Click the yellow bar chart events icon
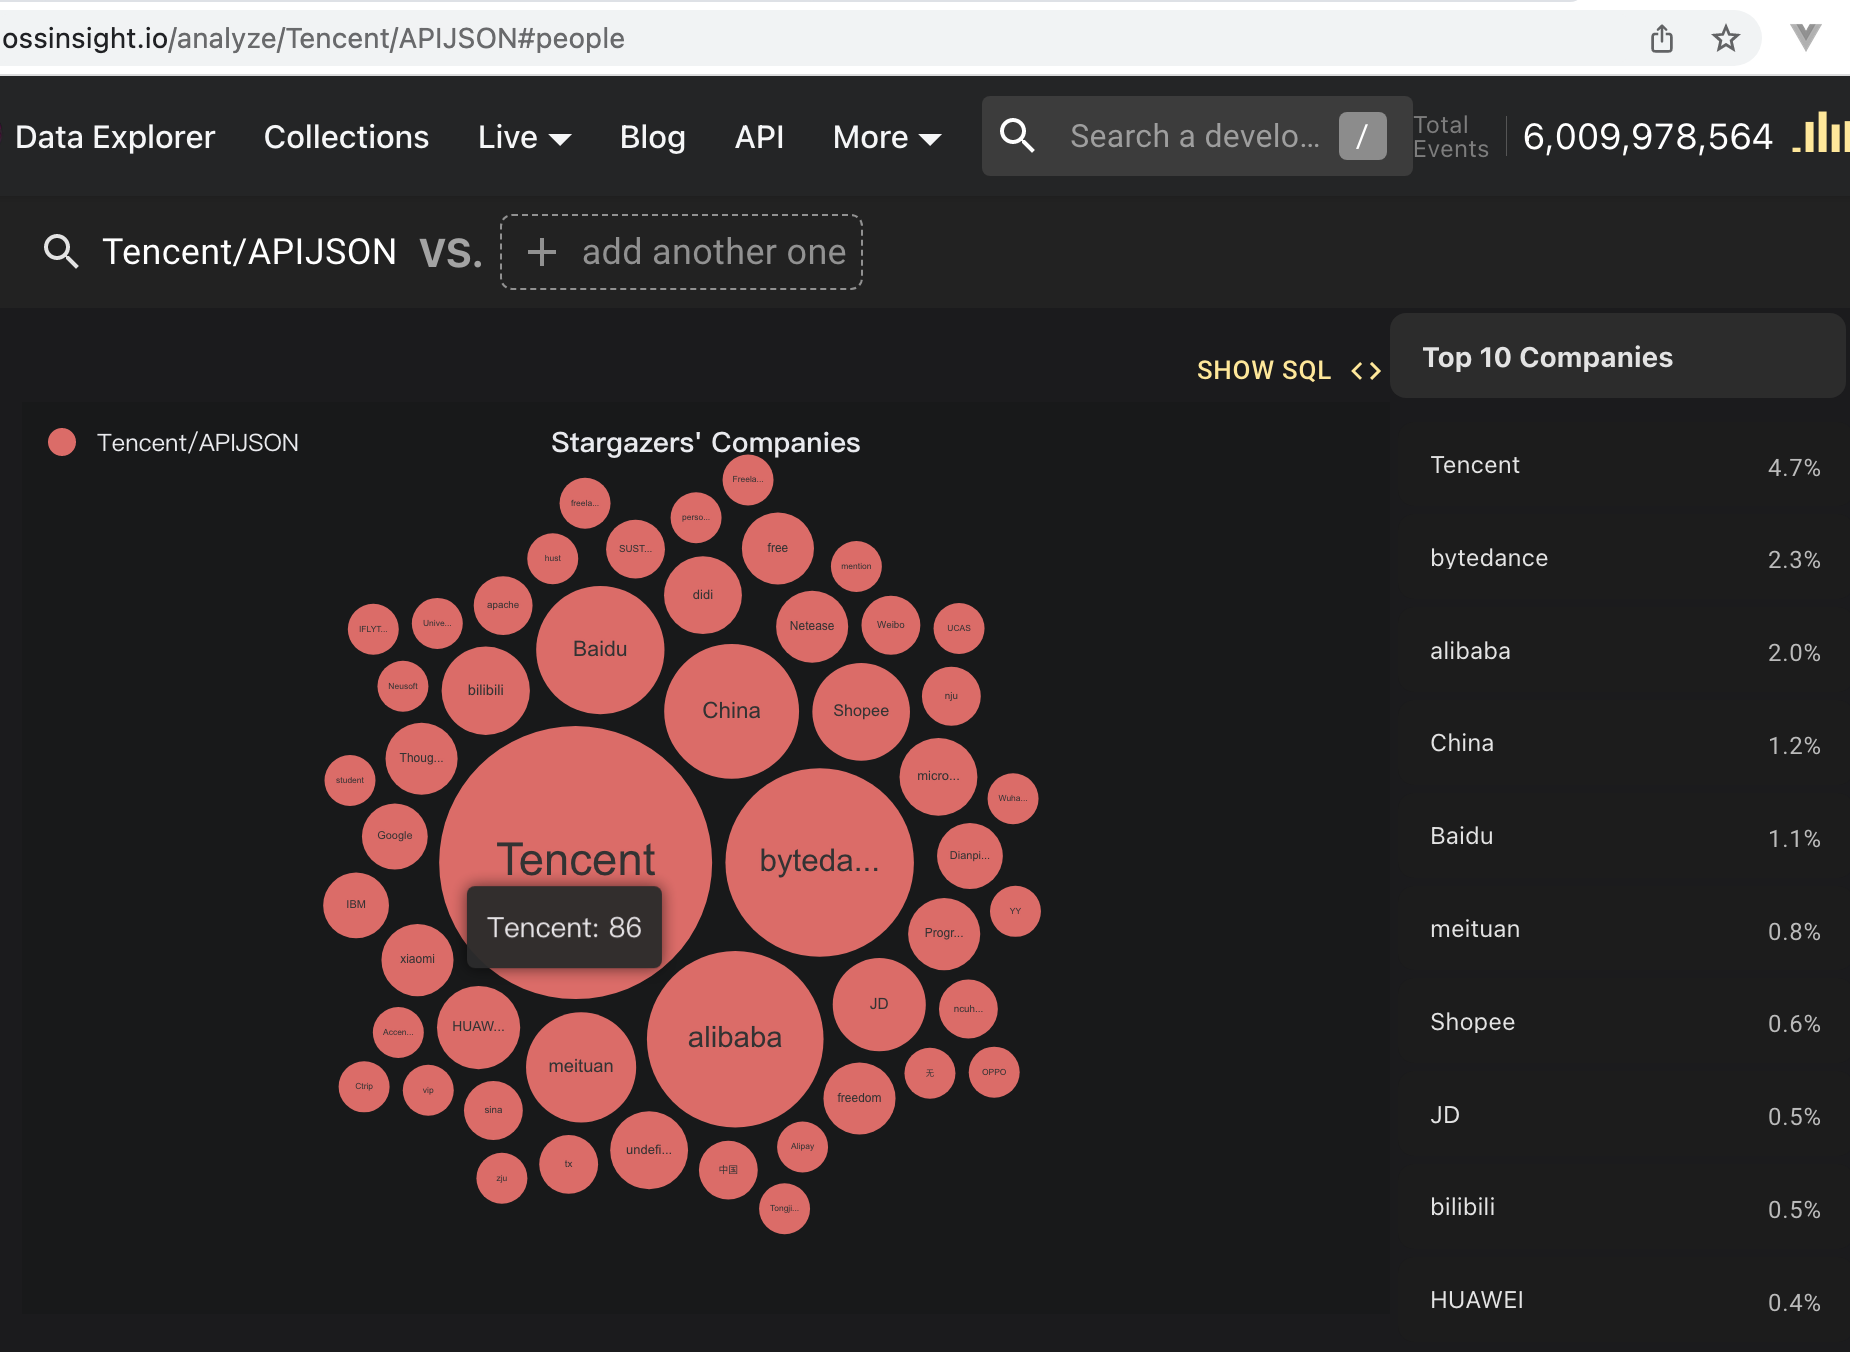This screenshot has height=1352, width=1850. pos(1820,133)
